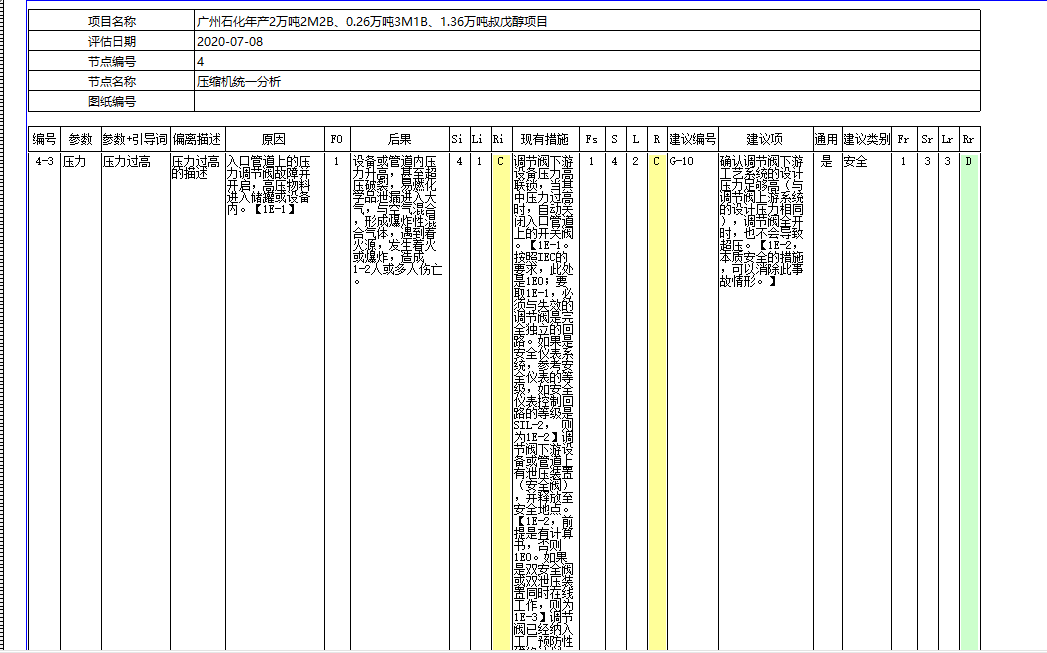Click the Lr column header
The height and width of the screenshot is (653, 1047).
[948, 139]
